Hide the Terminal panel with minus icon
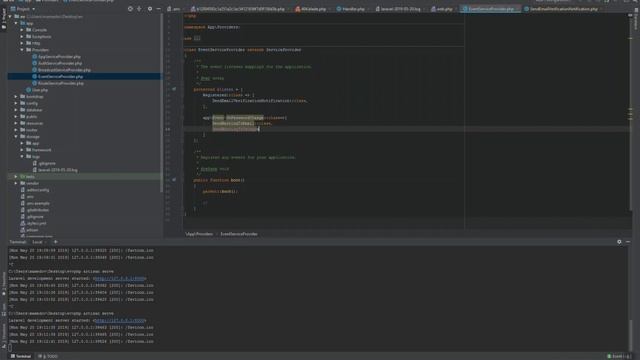The image size is (640, 360). coord(628,242)
